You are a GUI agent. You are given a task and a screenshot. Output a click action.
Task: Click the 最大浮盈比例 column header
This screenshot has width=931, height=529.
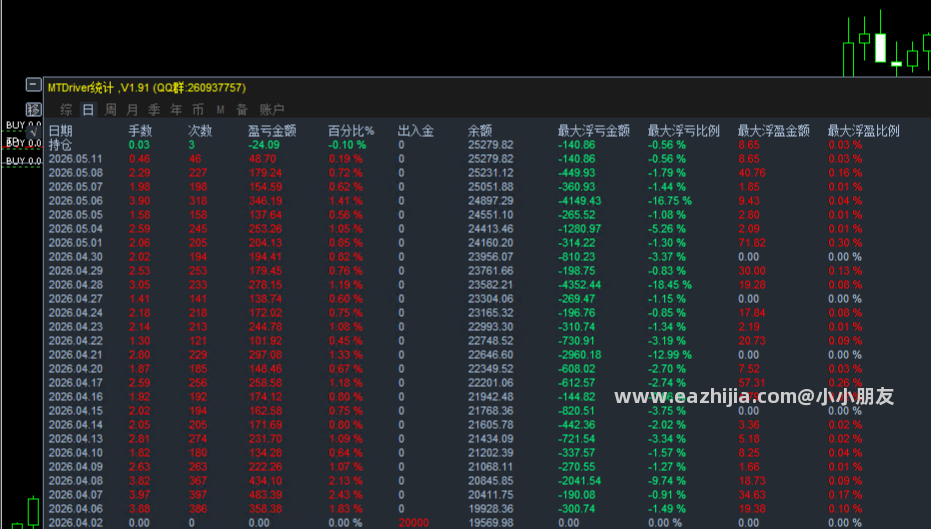click(x=864, y=131)
